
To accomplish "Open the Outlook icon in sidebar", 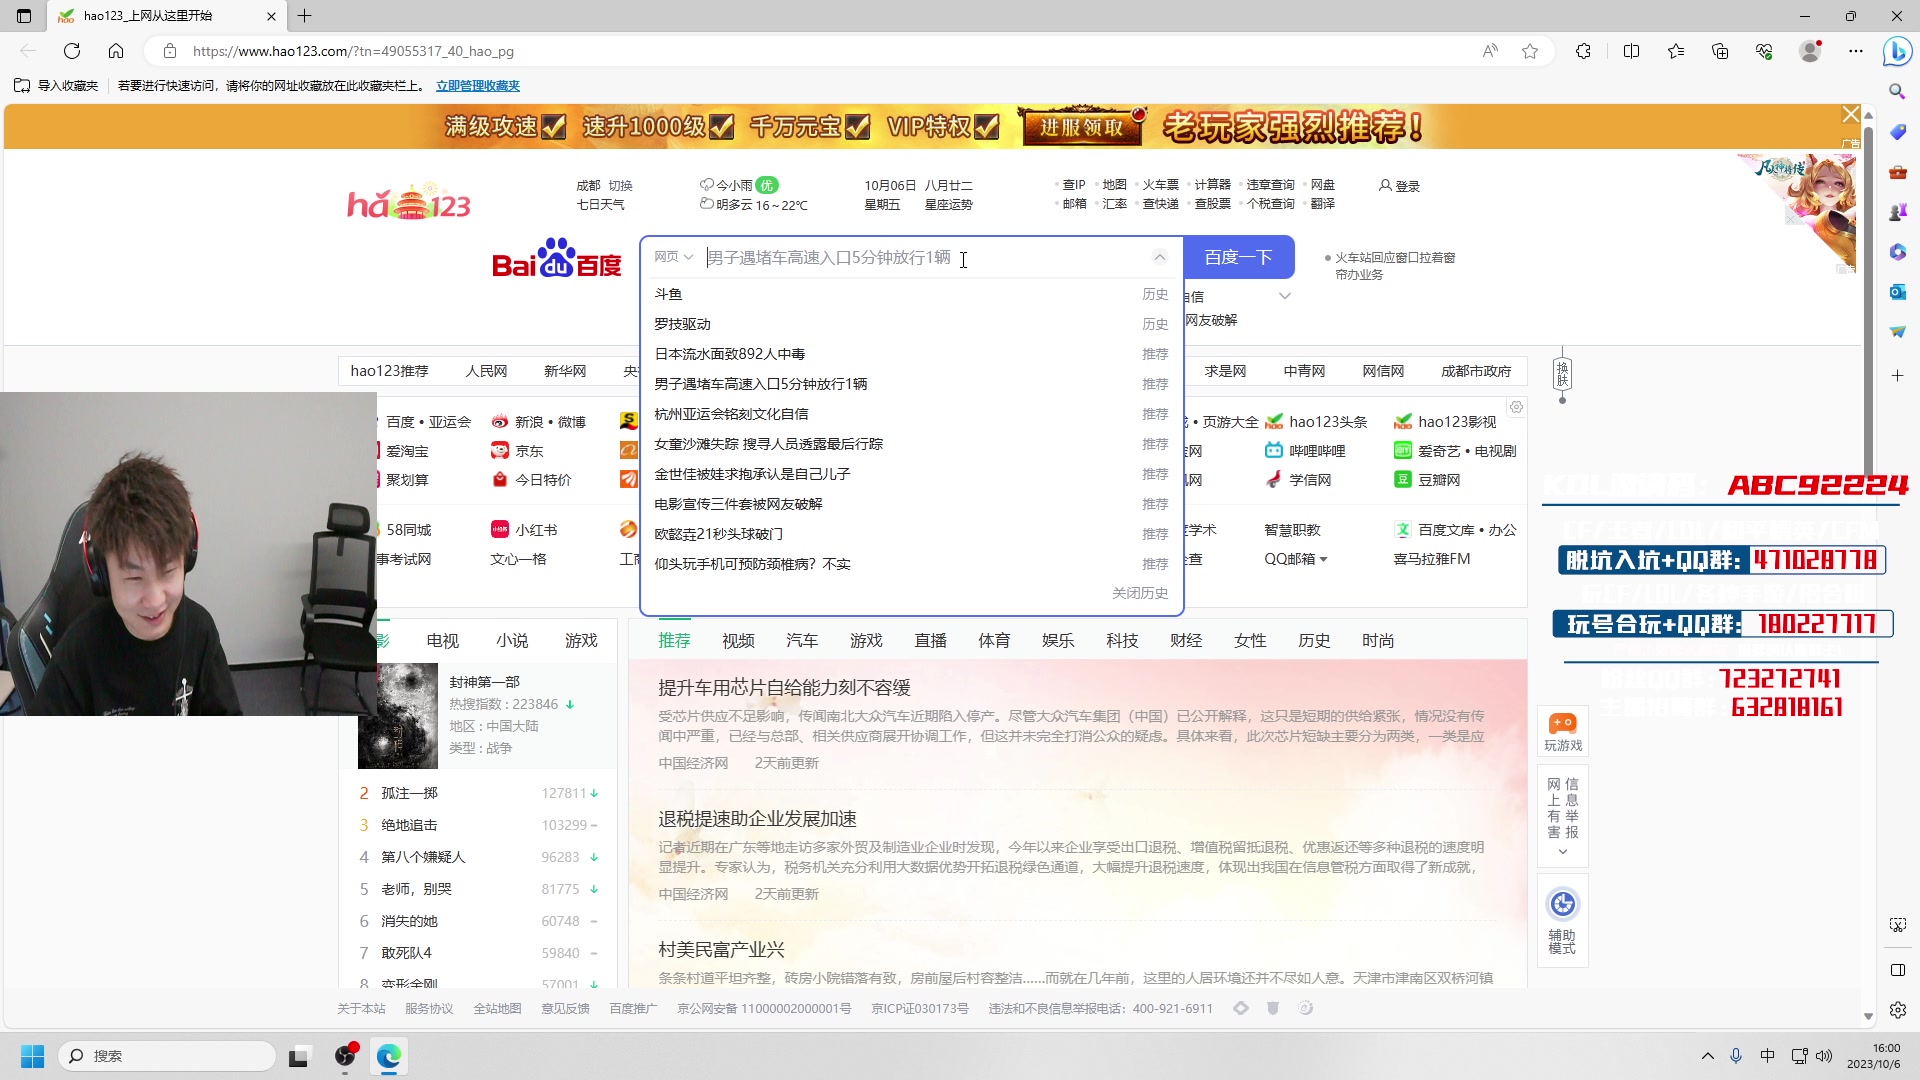I will tap(1897, 292).
